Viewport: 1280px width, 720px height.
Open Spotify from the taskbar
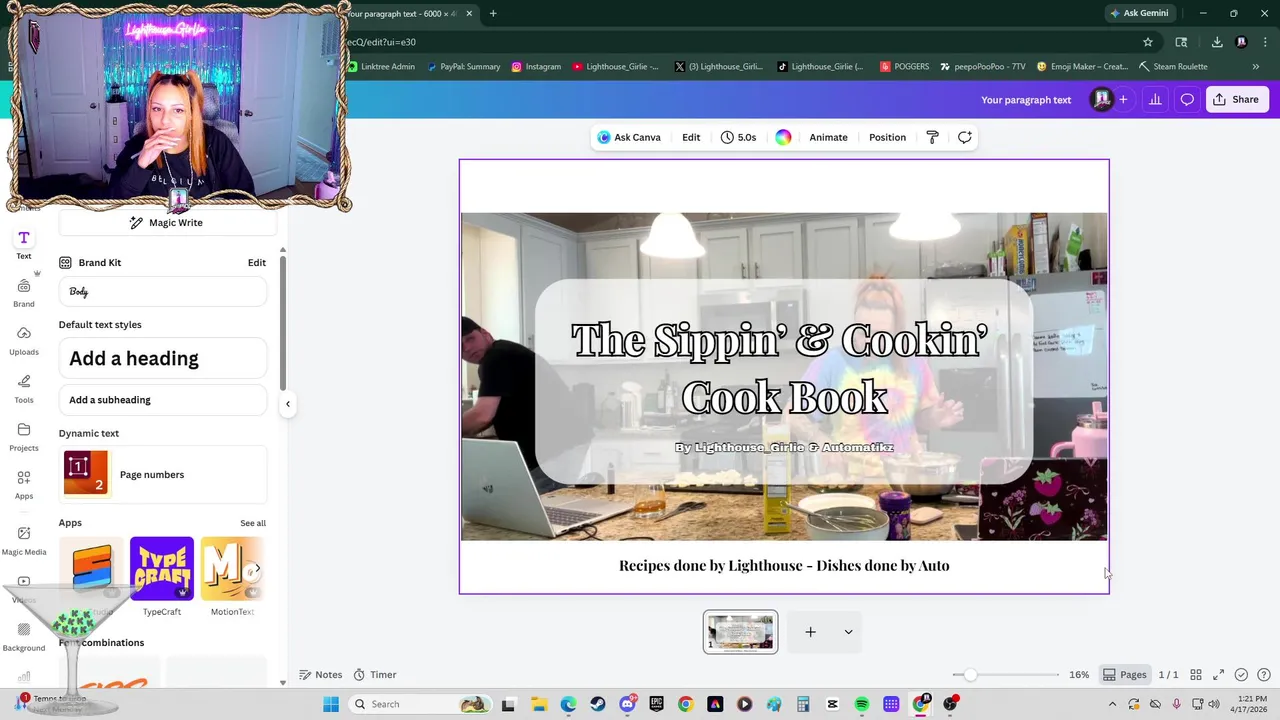click(862, 704)
